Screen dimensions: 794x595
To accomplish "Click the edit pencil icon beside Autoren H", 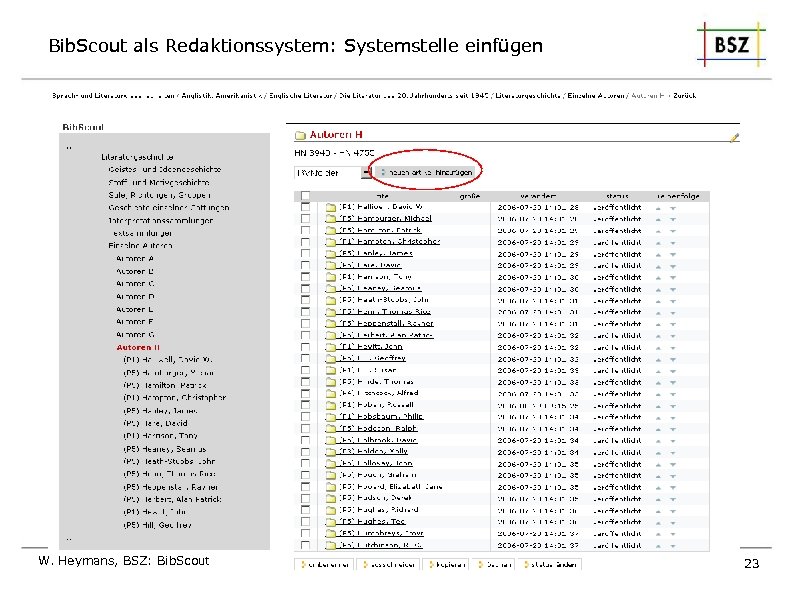I will point(735,137).
